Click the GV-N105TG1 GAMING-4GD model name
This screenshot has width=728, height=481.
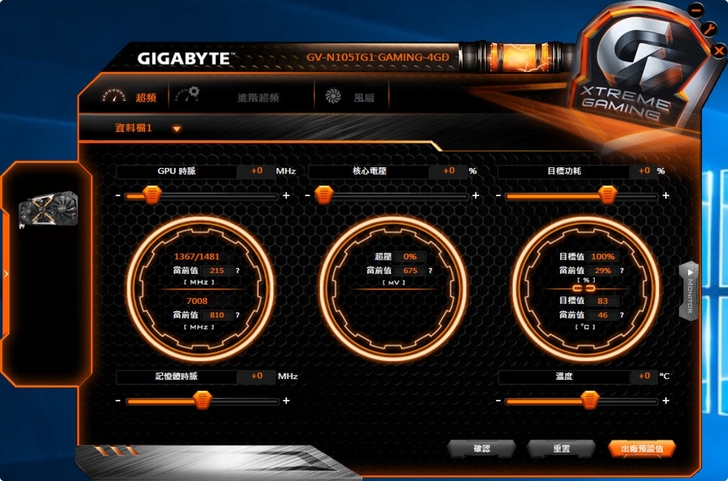pyautogui.click(x=377, y=58)
